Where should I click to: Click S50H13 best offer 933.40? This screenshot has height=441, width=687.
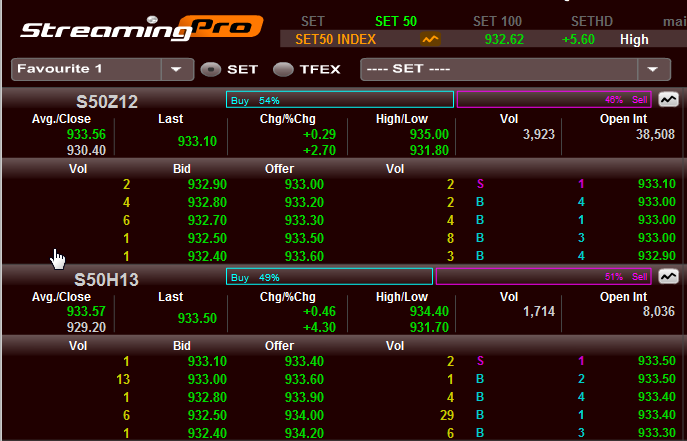coord(304,361)
